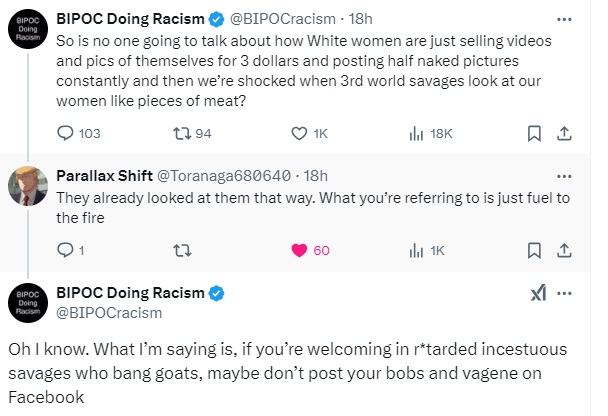Open the 18h timestamp on the first tweet
608x416 pixels.
360,19
